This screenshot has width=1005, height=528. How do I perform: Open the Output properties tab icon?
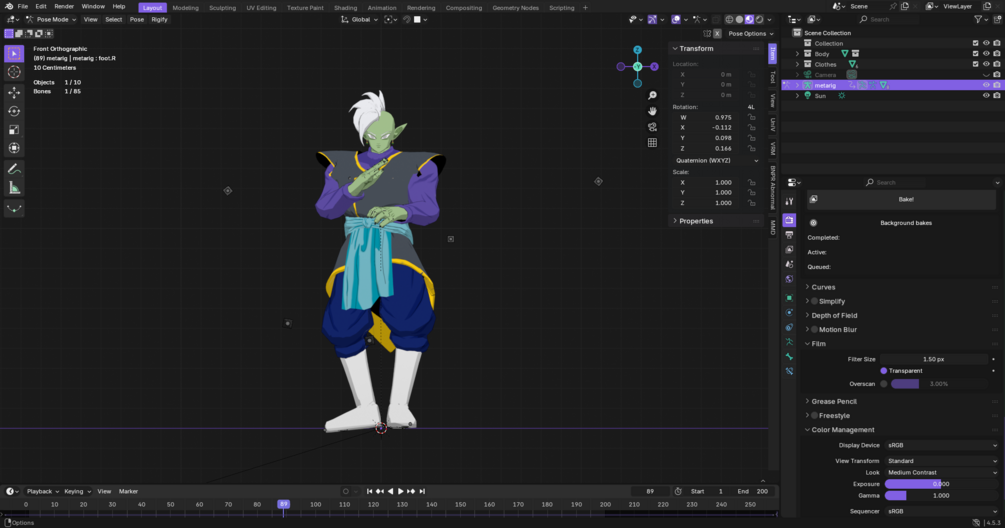[789, 235]
